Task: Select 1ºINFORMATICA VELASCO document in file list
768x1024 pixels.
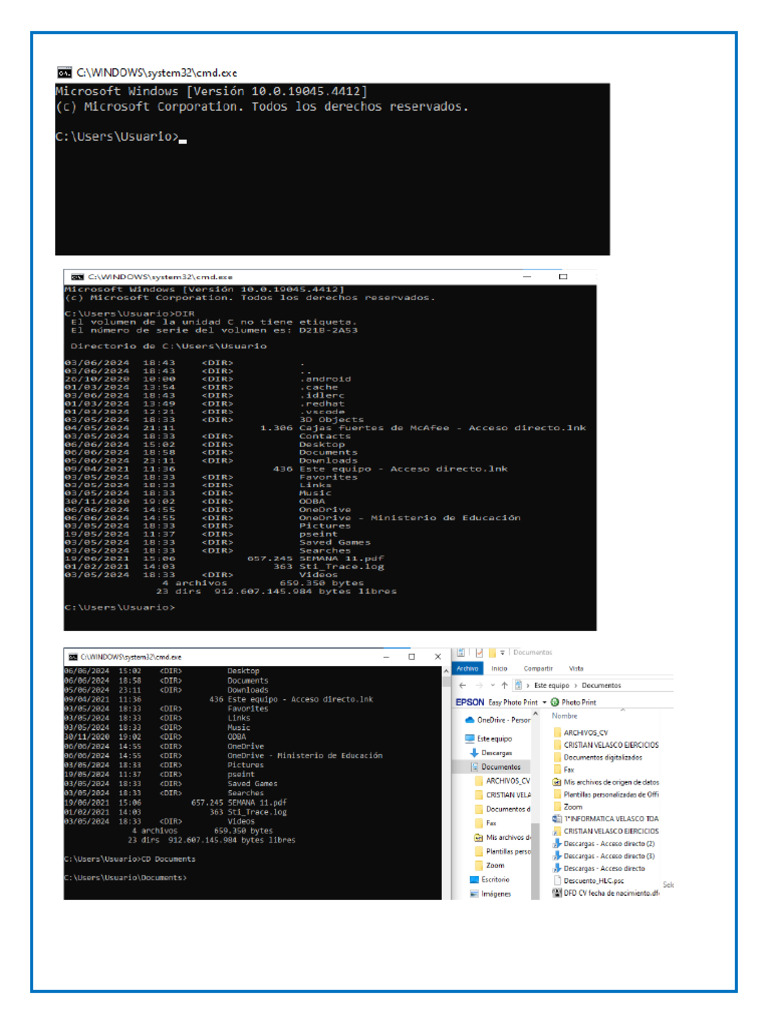Action: tap(605, 818)
